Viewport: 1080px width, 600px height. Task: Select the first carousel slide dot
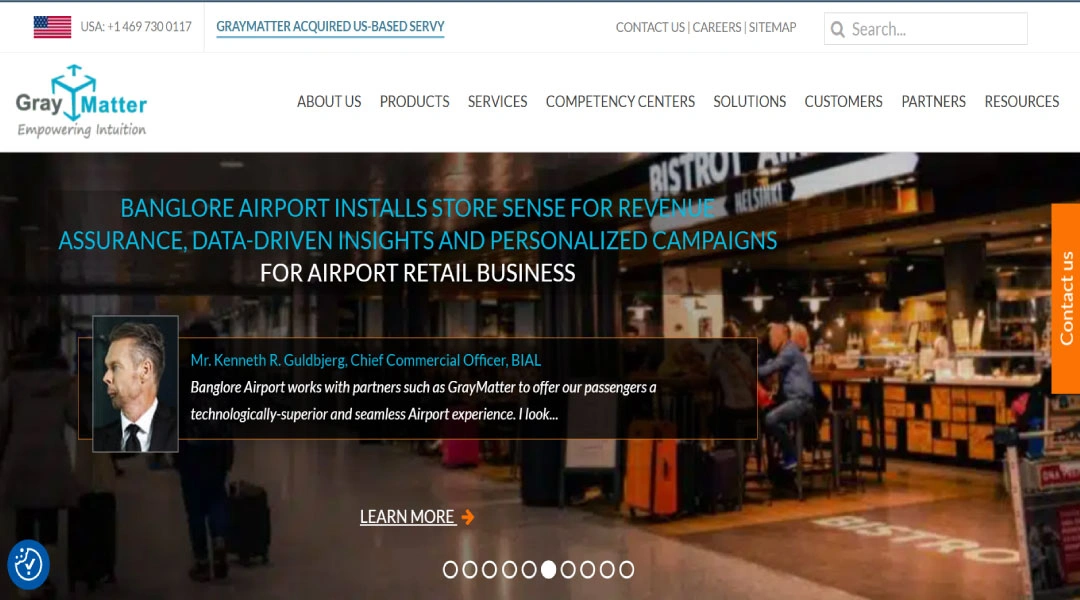point(450,570)
